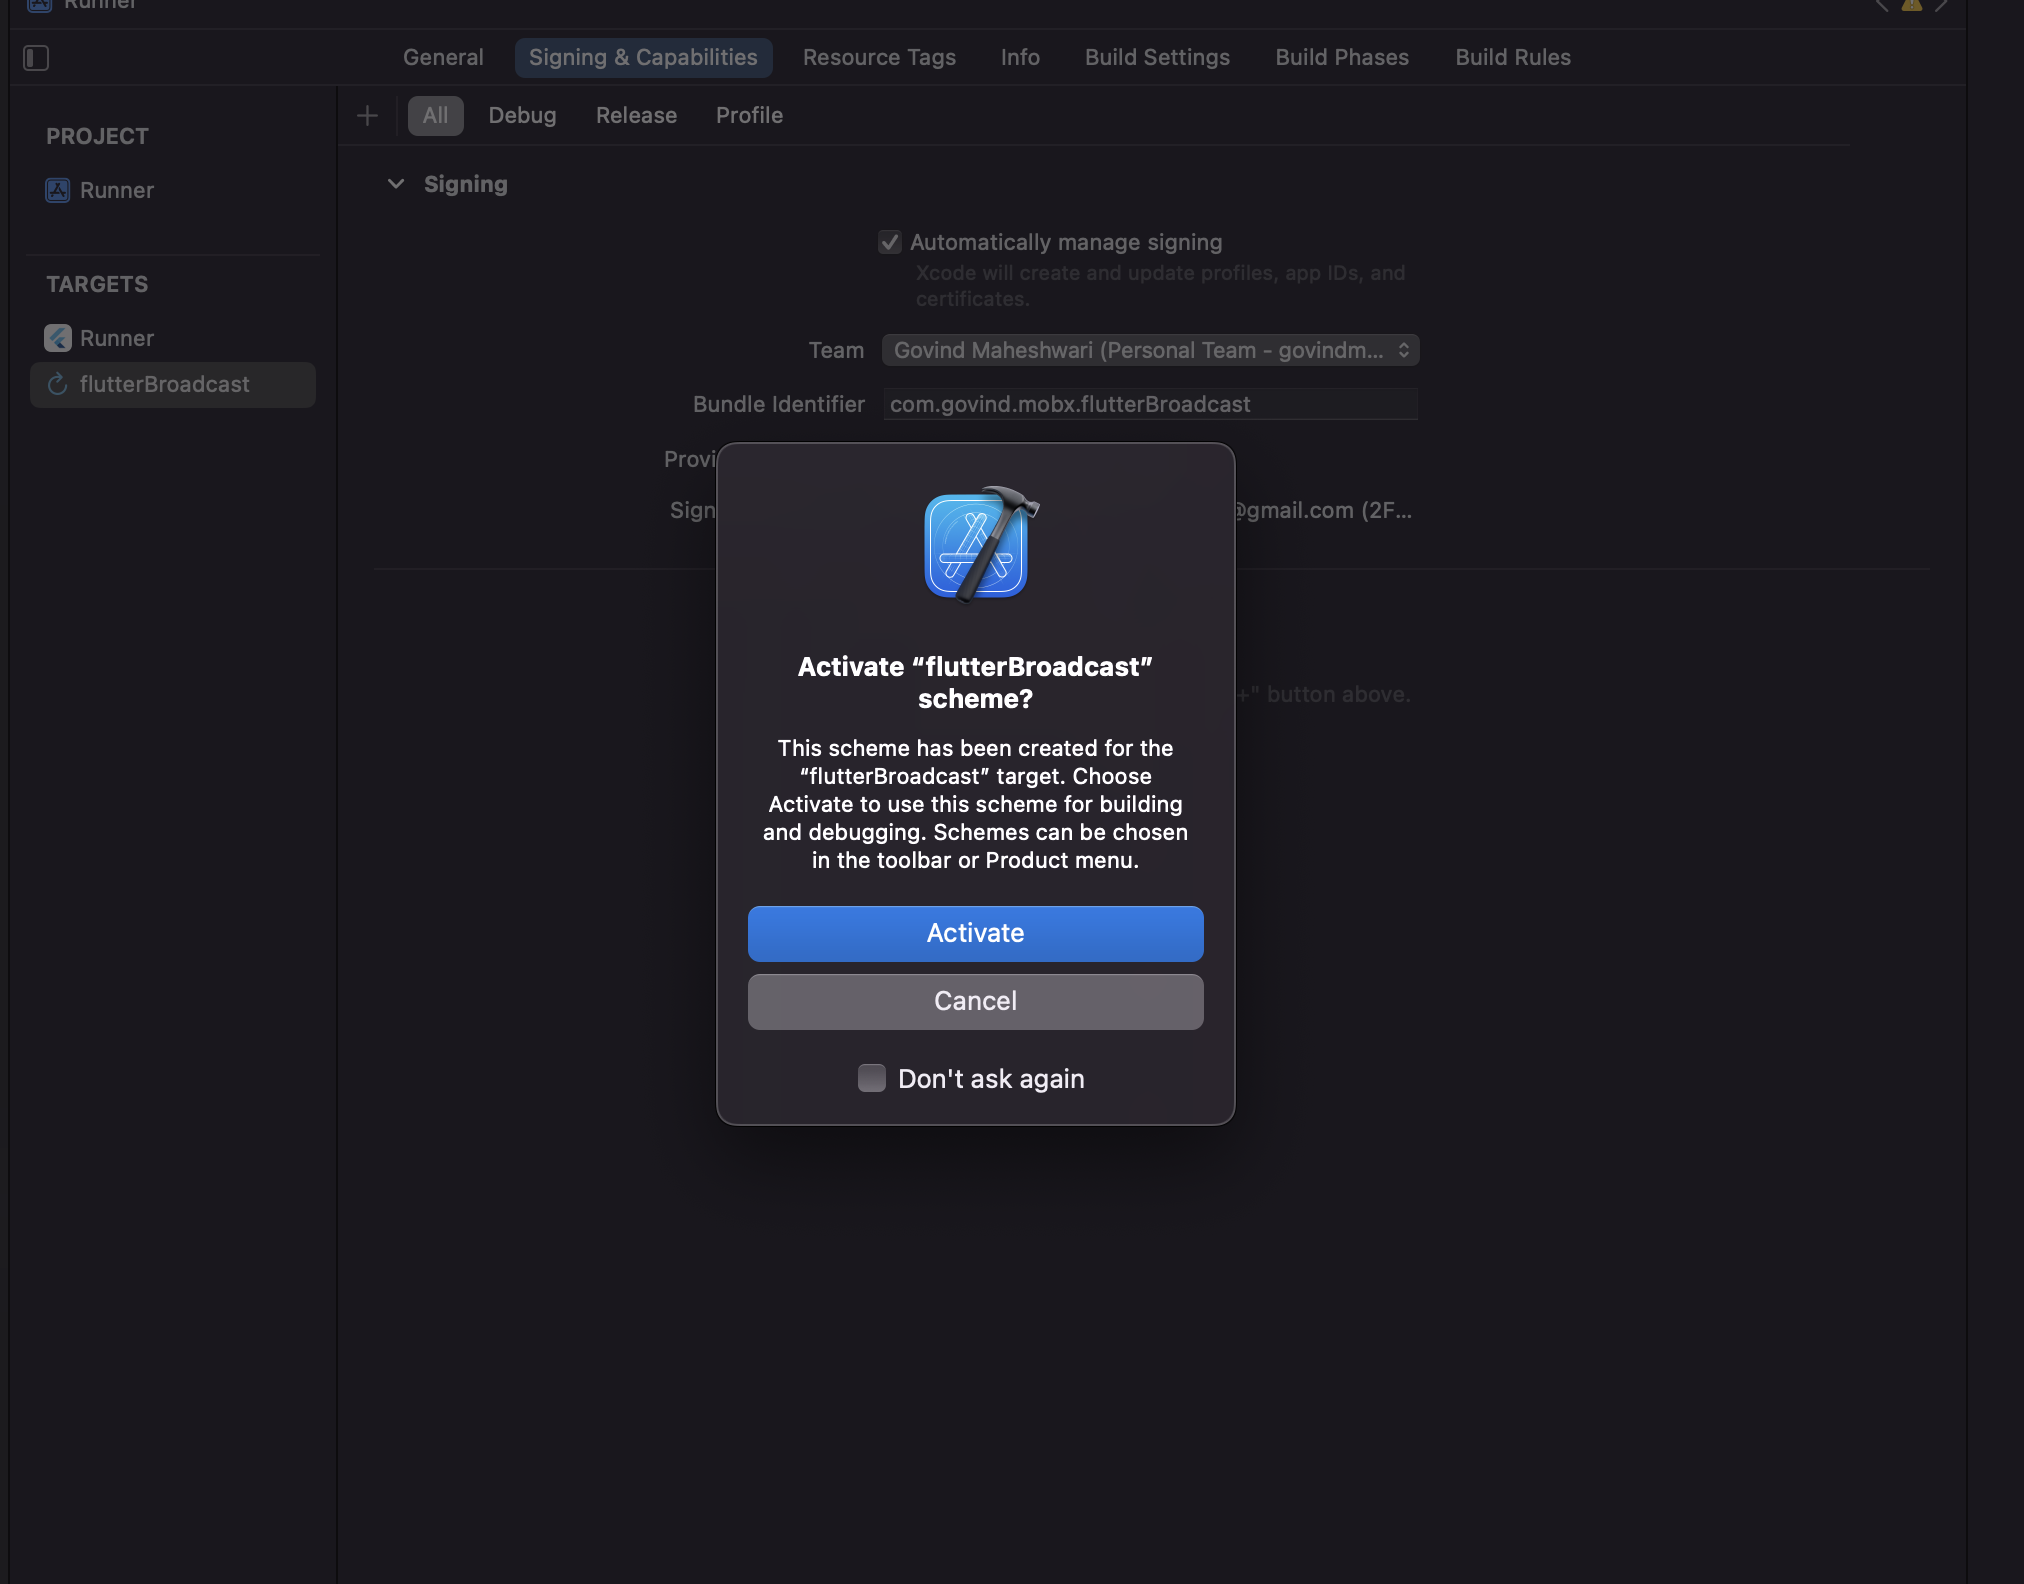Navigate forward using the right arrow icon
This screenshot has width=2024, height=1584.
(x=1940, y=6)
